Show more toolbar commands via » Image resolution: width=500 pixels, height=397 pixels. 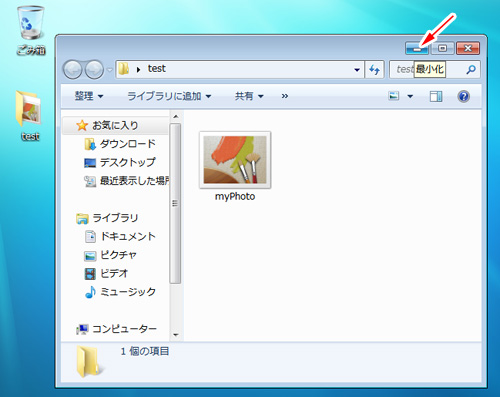click(284, 96)
